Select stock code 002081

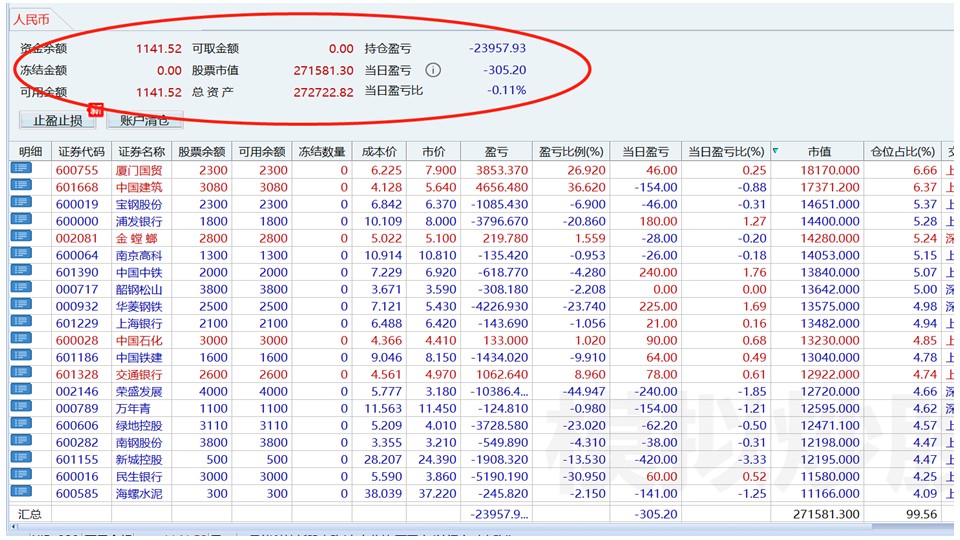pos(77,238)
